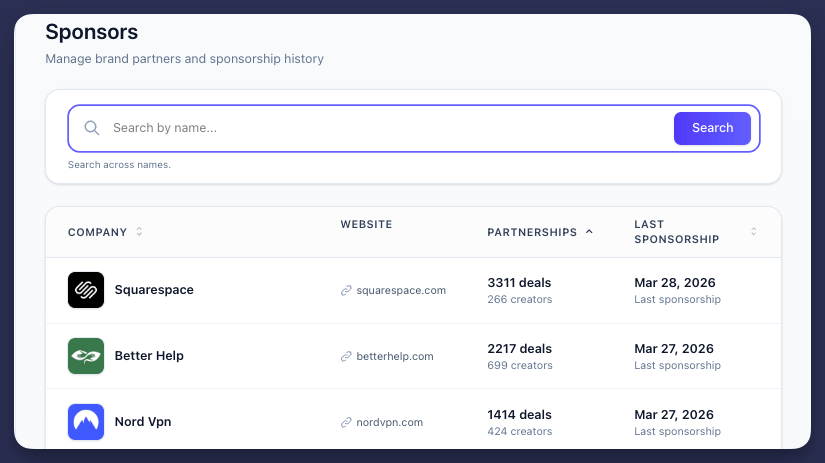Image resolution: width=825 pixels, height=463 pixels.
Task: Click Mar 28, 2026 date in Squarespace row
Action: tap(675, 283)
